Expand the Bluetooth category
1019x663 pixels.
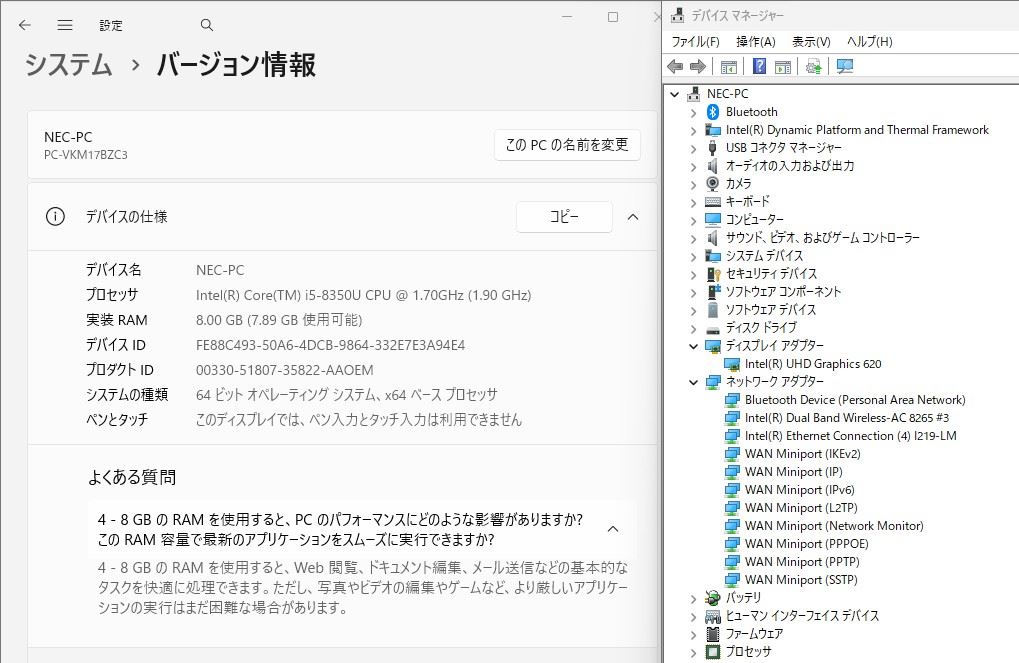coord(693,112)
